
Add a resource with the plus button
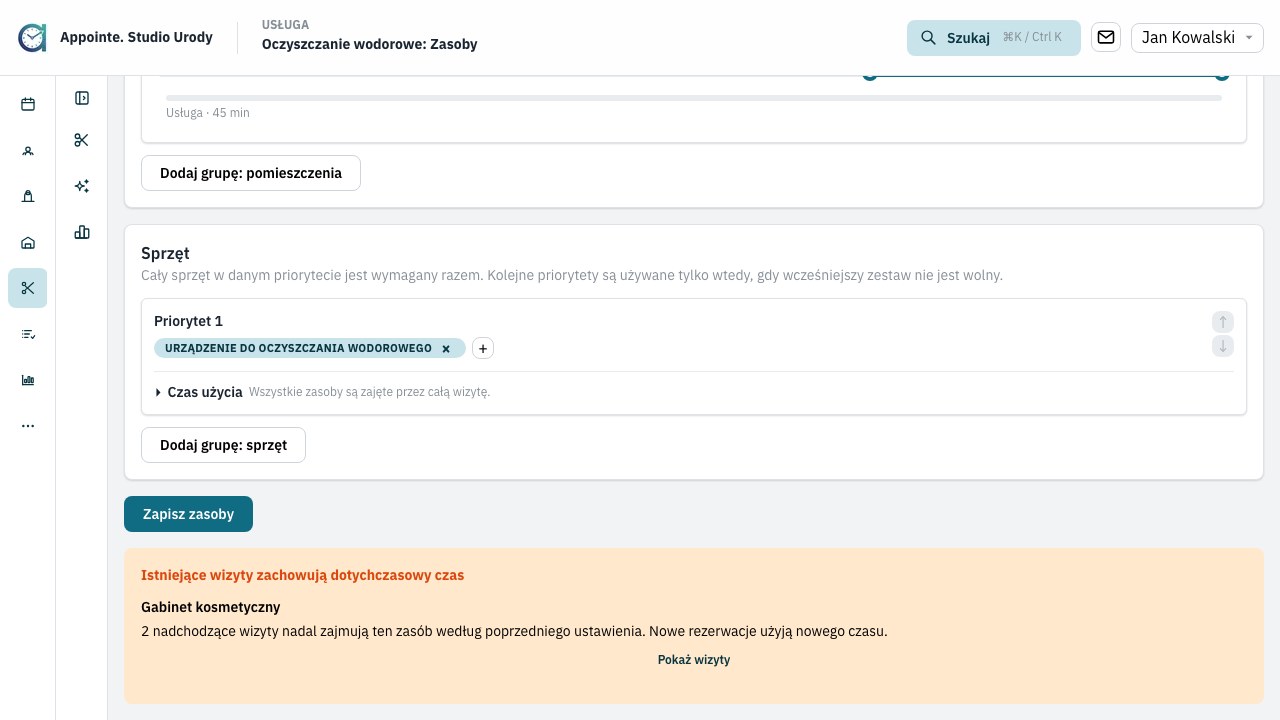[x=483, y=348]
